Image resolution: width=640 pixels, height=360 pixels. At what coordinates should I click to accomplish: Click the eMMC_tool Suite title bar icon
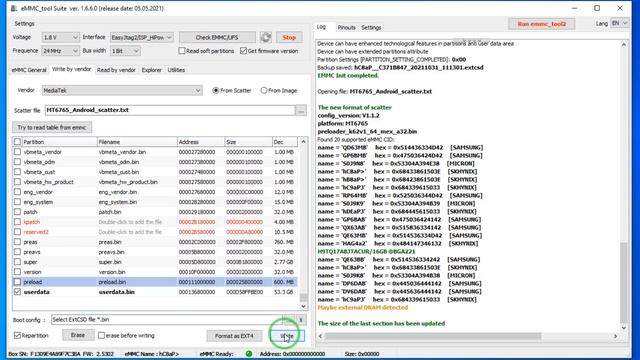click(14, 8)
